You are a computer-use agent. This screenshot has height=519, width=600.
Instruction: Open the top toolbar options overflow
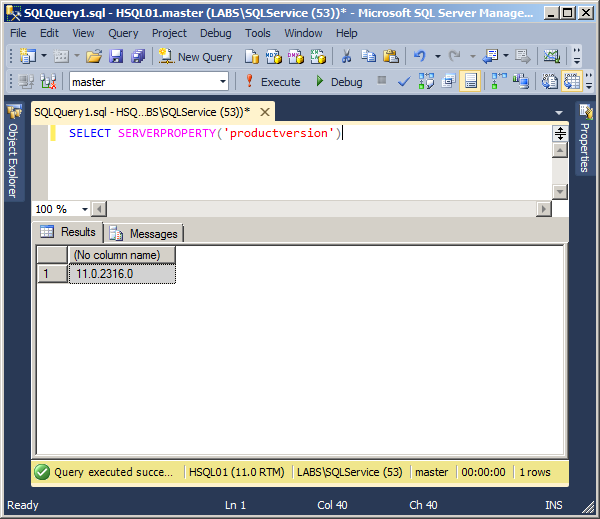(x=577, y=56)
